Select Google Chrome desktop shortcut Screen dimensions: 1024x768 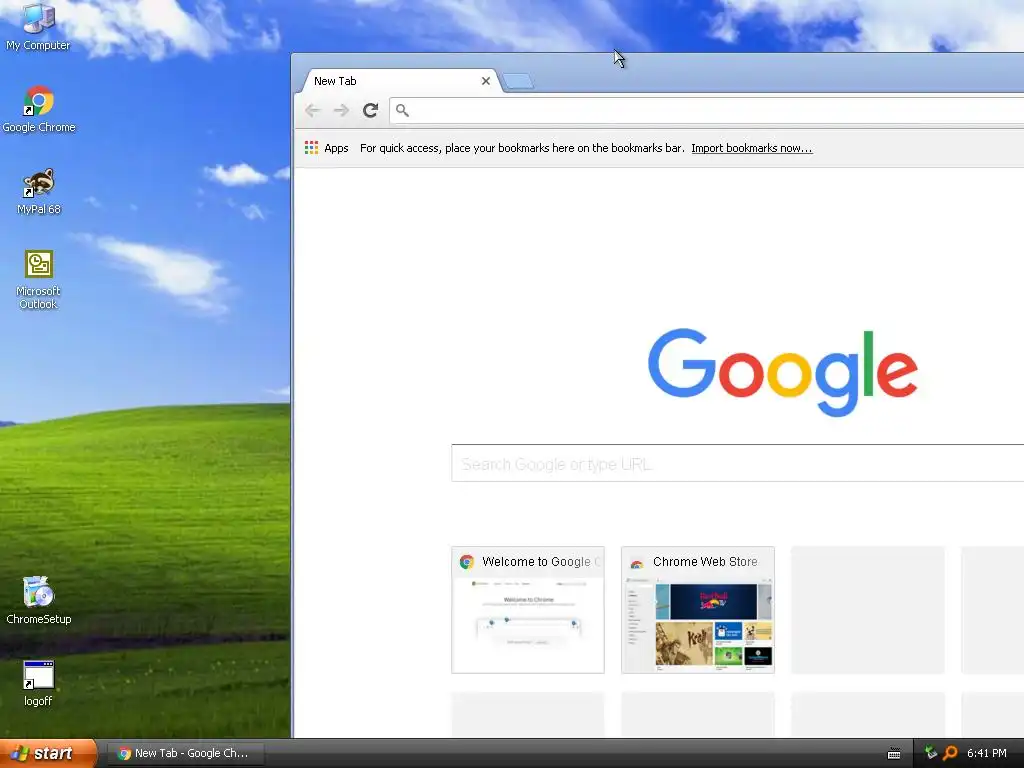point(39,109)
